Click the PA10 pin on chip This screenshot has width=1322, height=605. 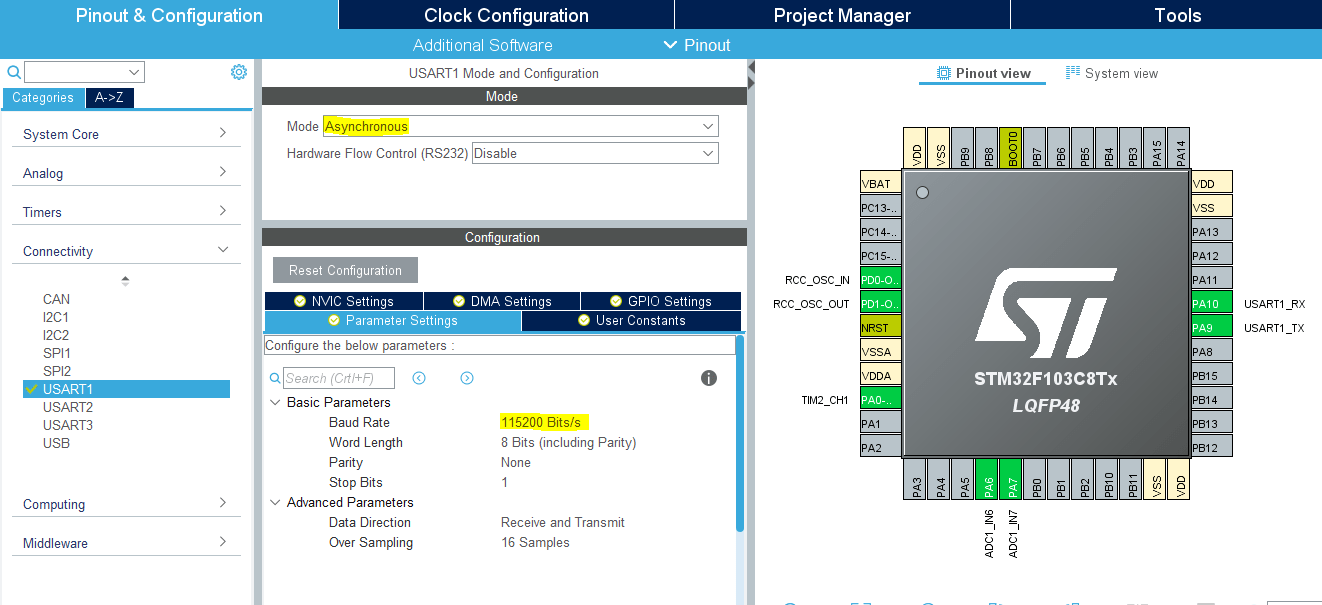pyautogui.click(x=1211, y=304)
